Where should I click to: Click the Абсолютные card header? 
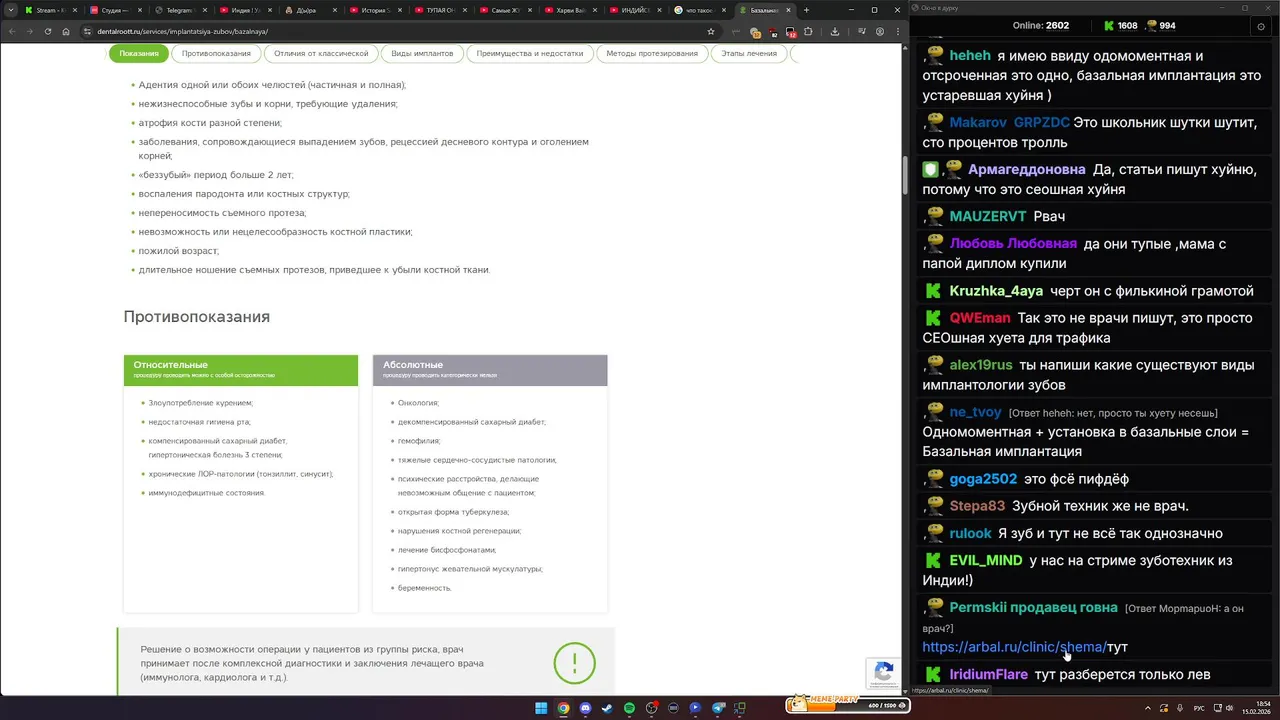[490, 369]
